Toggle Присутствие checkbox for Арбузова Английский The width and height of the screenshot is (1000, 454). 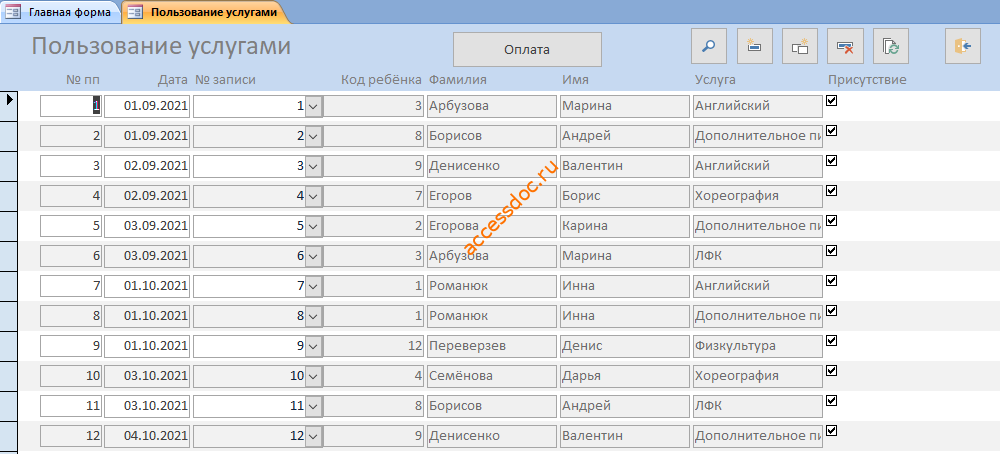831,101
